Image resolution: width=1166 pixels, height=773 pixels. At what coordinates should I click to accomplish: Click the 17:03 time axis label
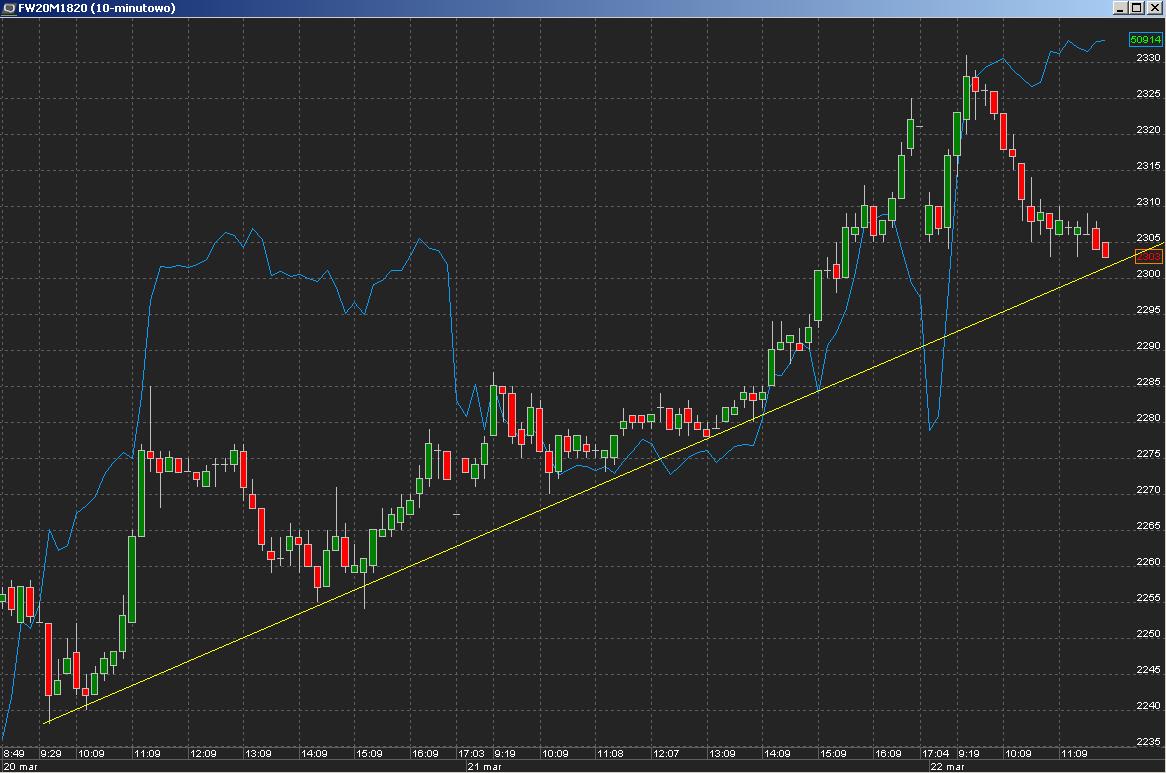(471, 754)
